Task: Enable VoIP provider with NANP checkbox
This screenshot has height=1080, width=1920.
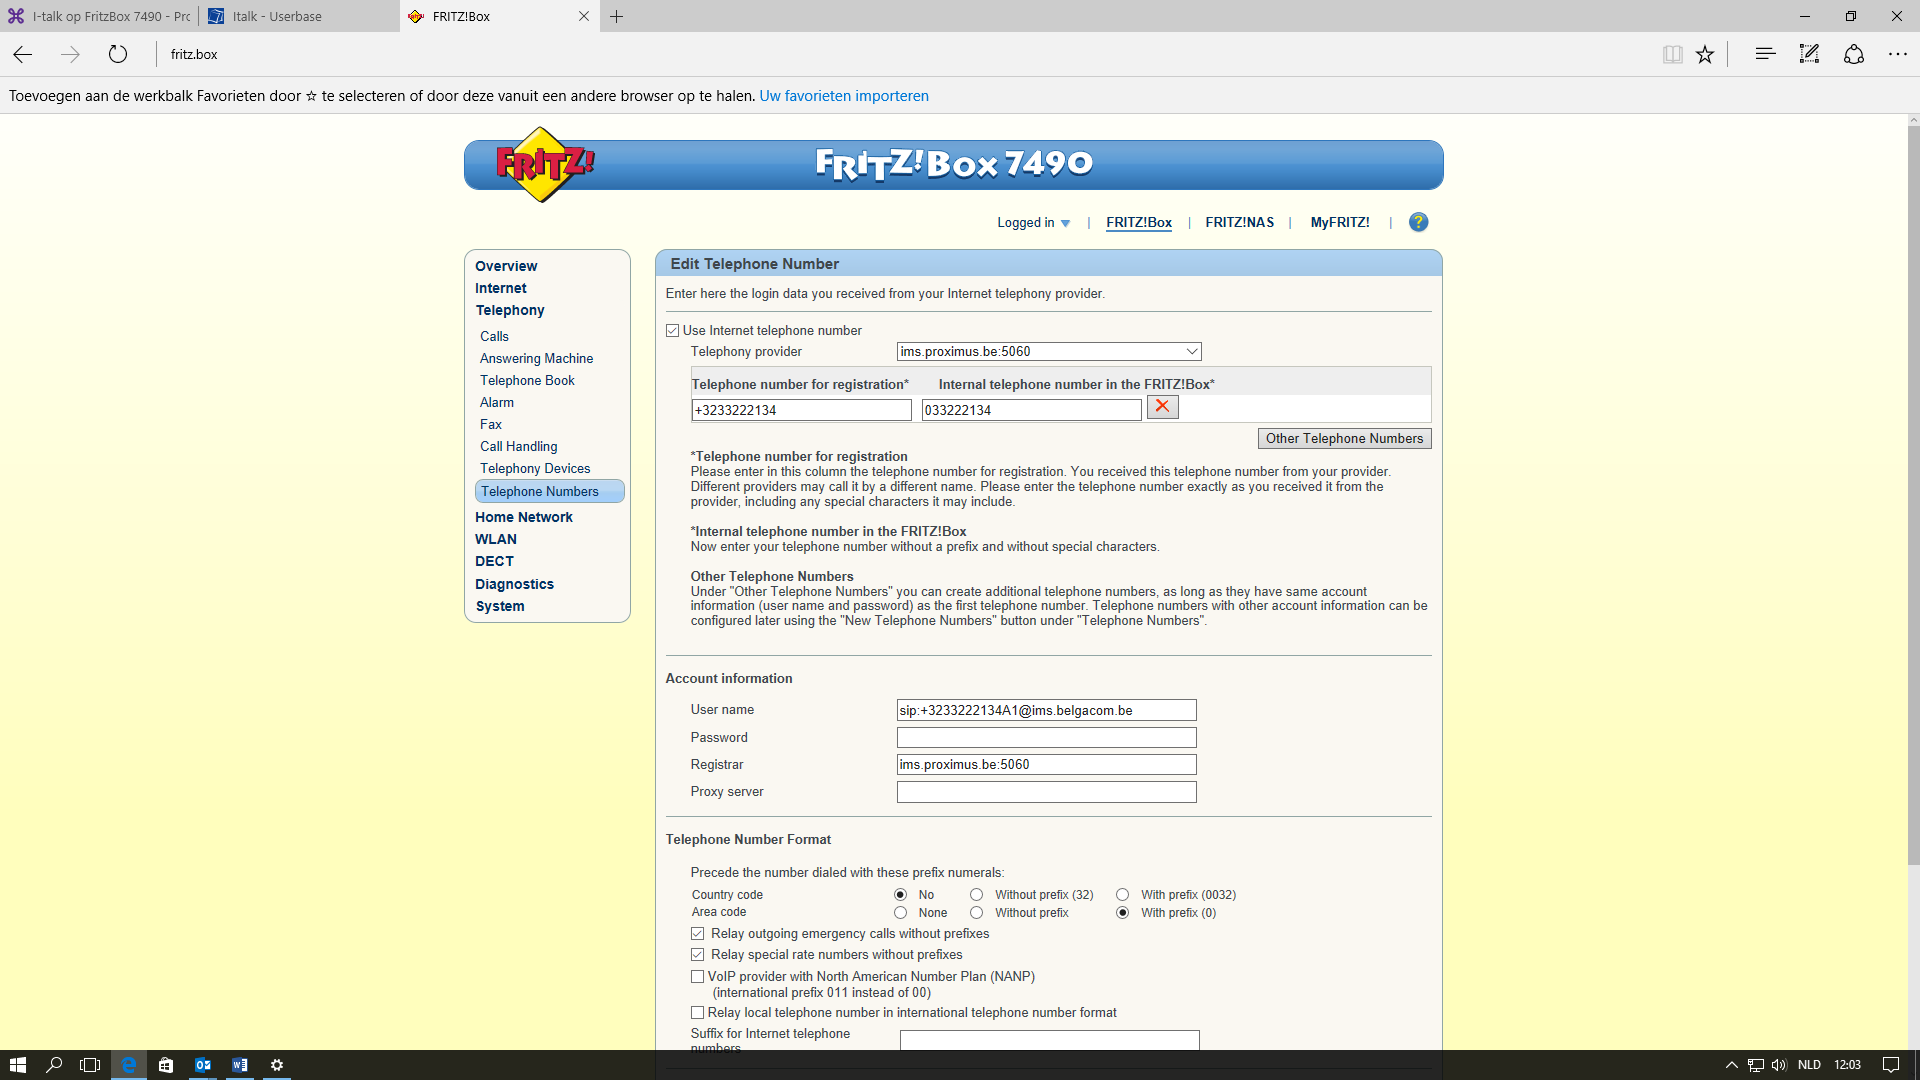Action: [698, 977]
